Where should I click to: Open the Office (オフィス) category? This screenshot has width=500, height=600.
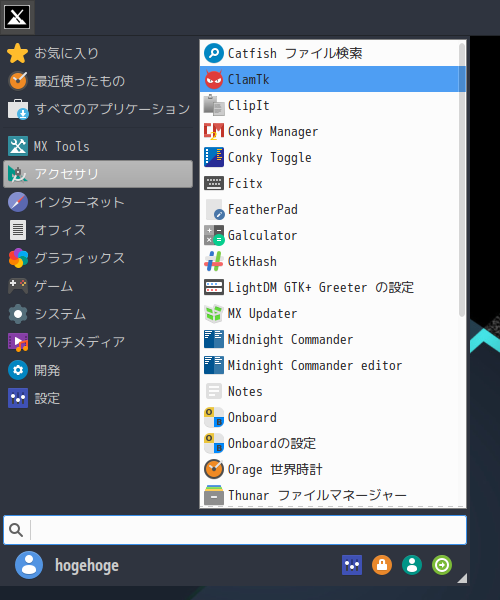98,230
